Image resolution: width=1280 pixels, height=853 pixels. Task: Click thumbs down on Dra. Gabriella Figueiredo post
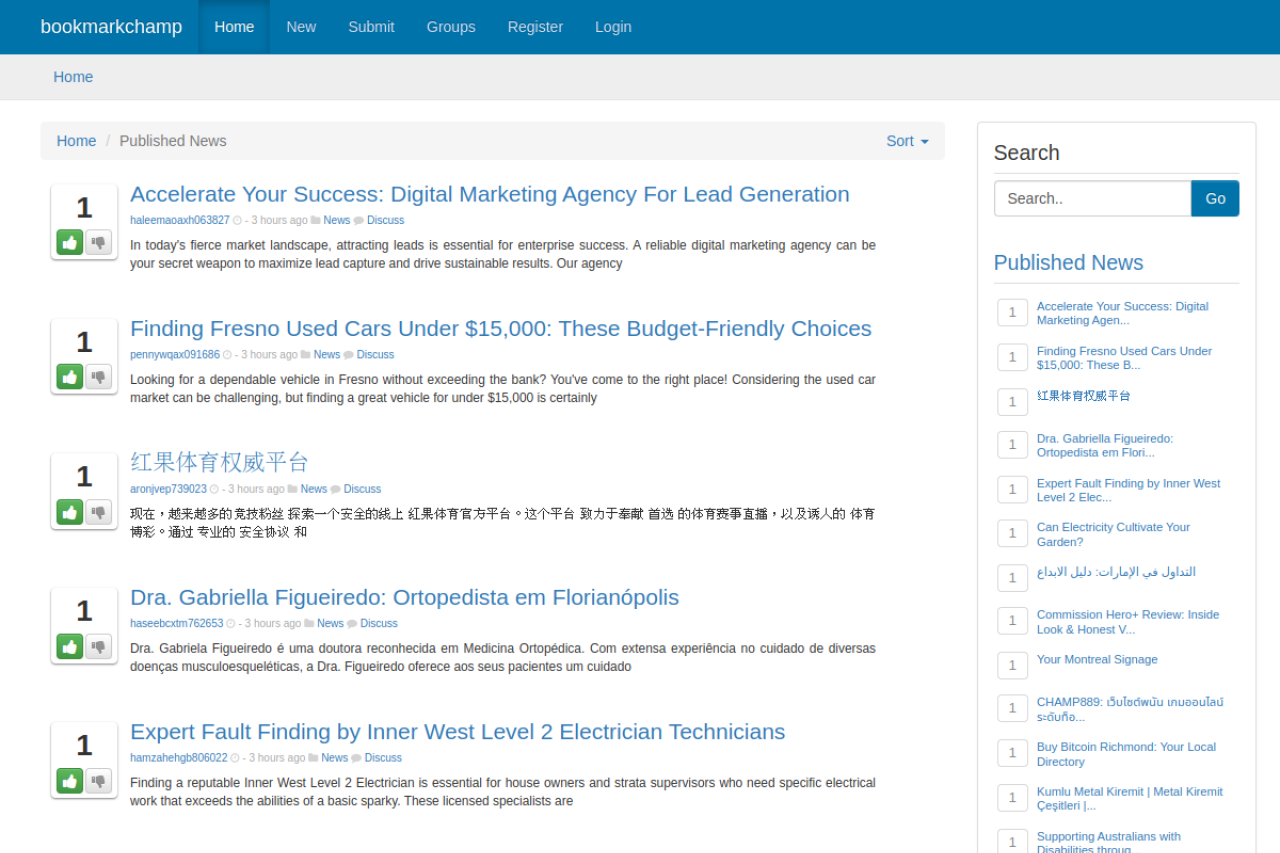[x=98, y=646]
